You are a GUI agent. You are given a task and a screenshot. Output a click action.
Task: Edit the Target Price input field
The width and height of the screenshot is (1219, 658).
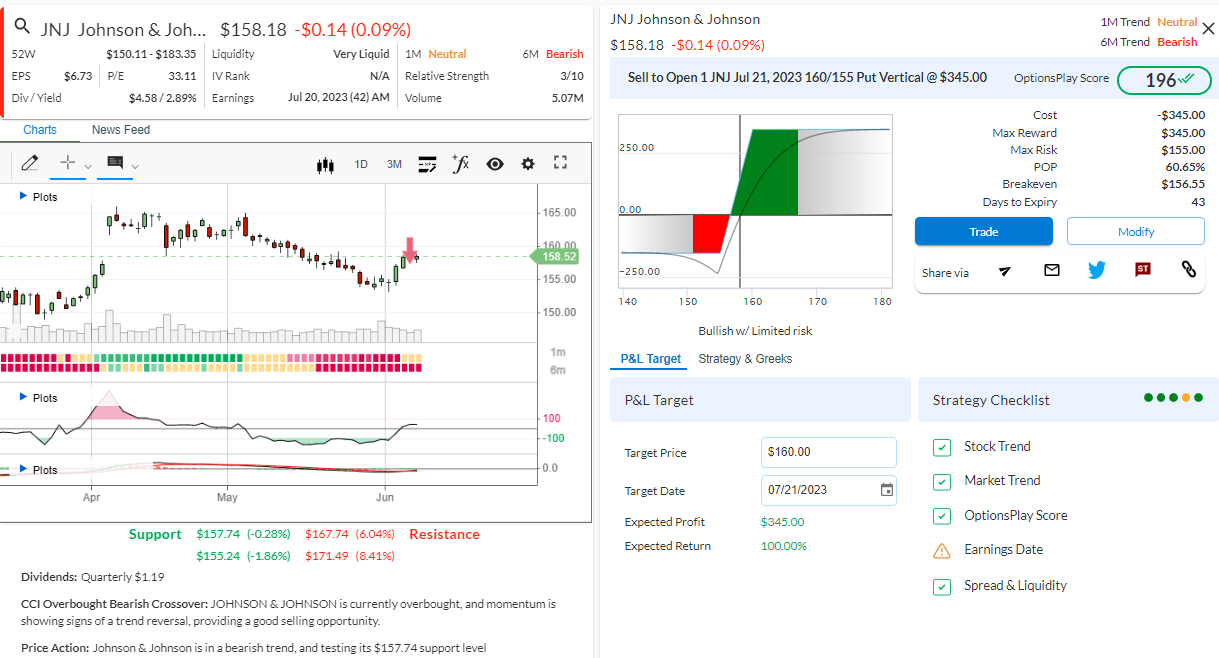click(829, 452)
